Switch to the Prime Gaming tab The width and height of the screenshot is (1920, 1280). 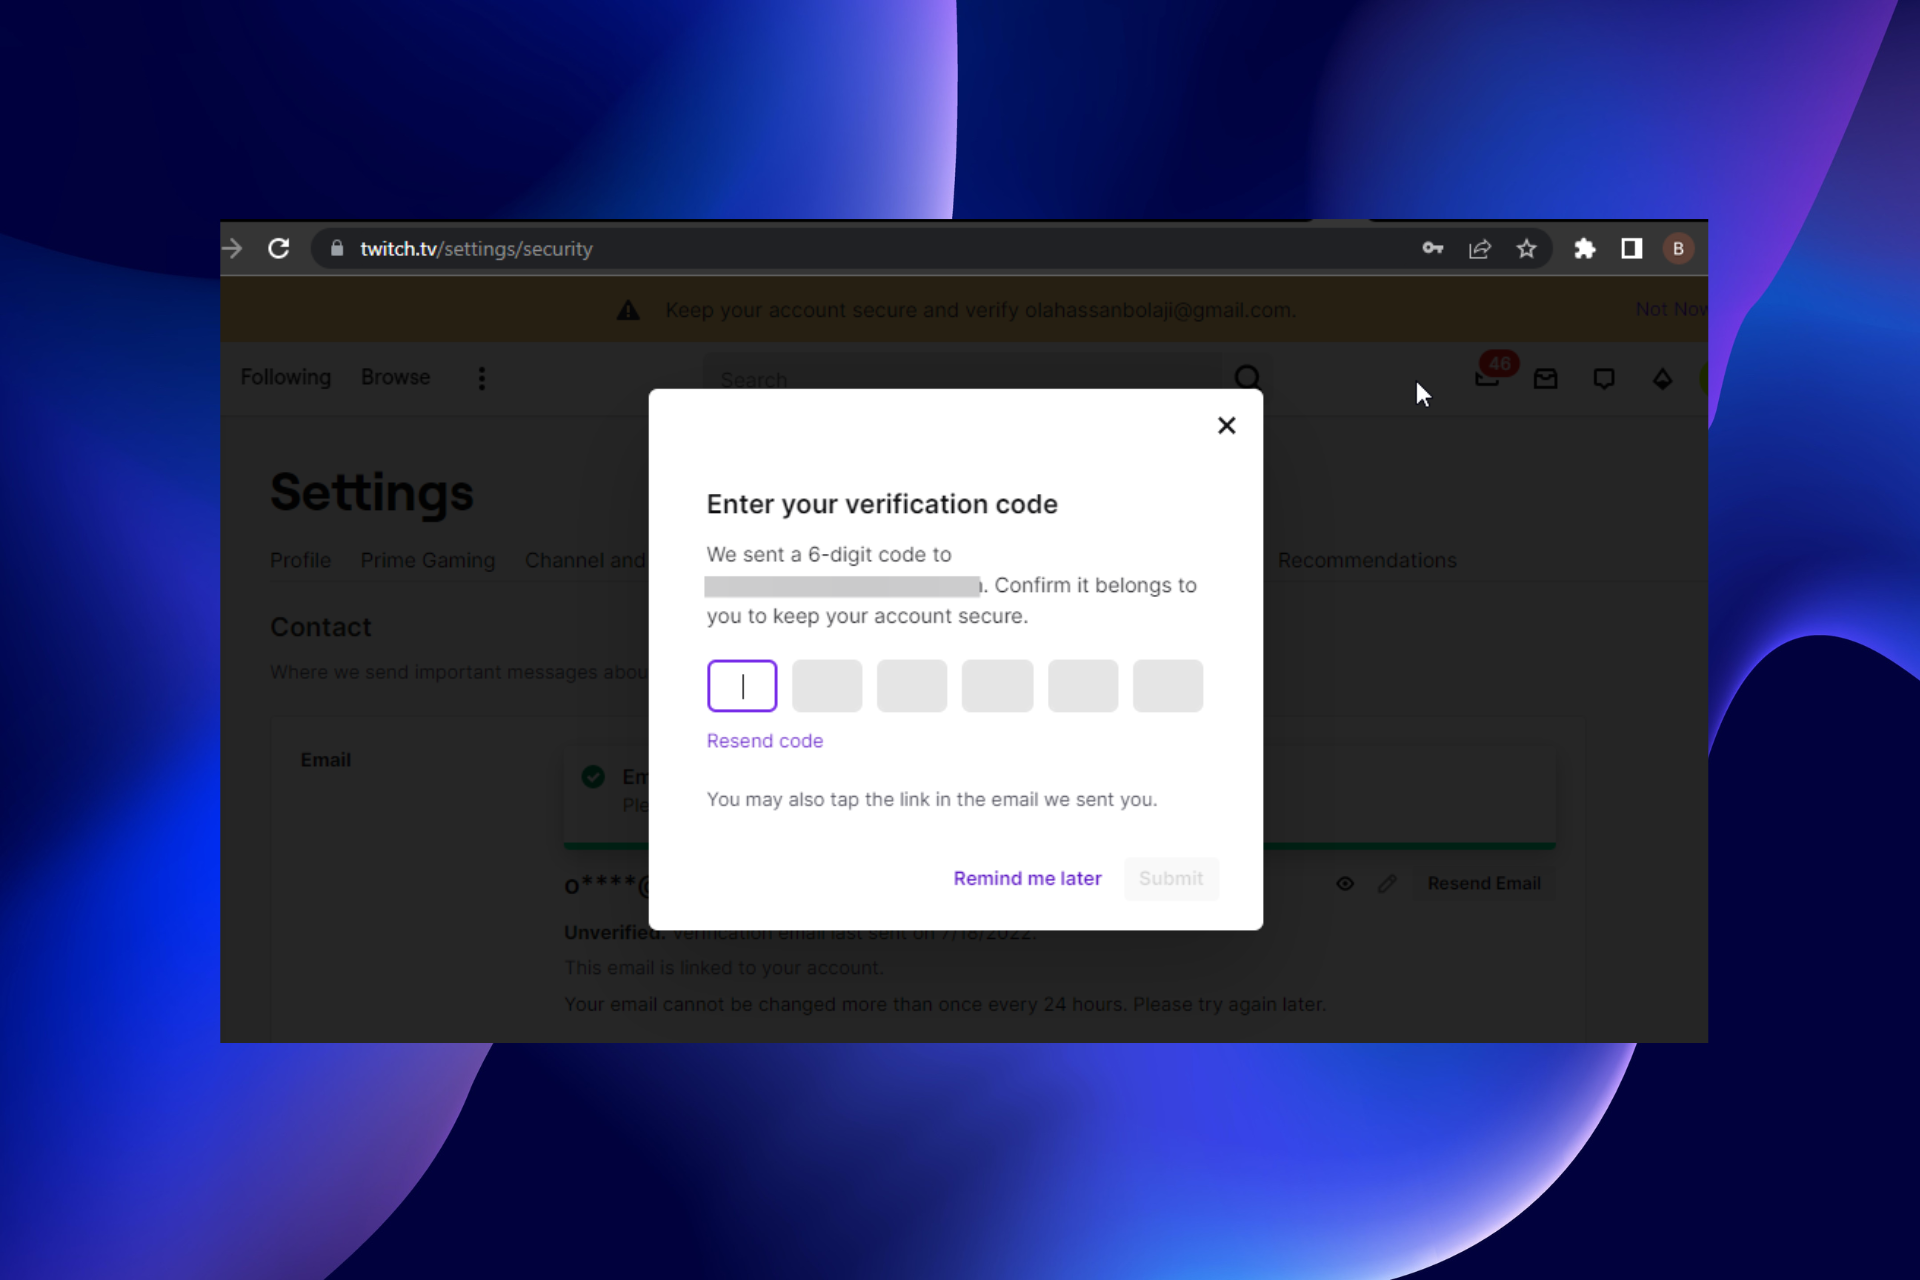tap(427, 560)
